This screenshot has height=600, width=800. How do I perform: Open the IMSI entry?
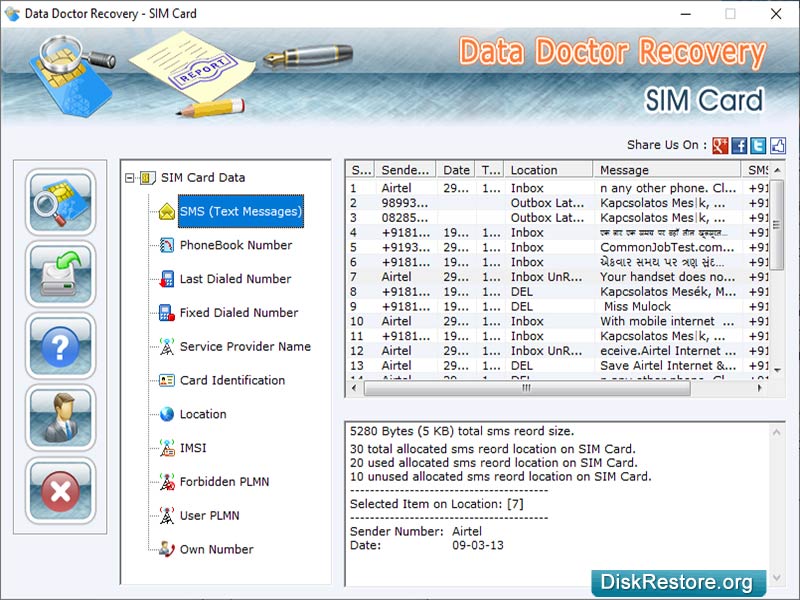pos(195,449)
